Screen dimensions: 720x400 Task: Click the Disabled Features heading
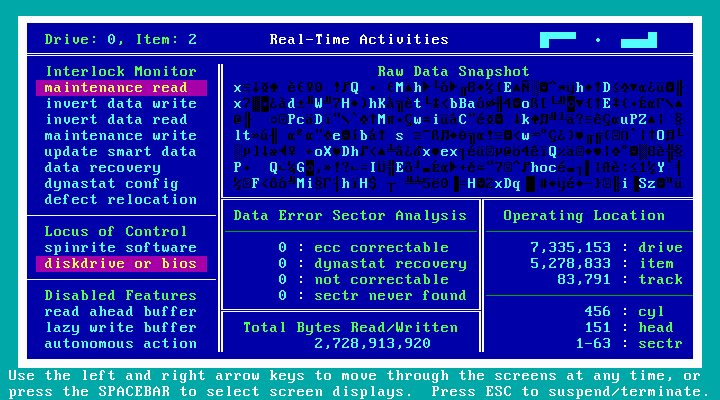121,295
